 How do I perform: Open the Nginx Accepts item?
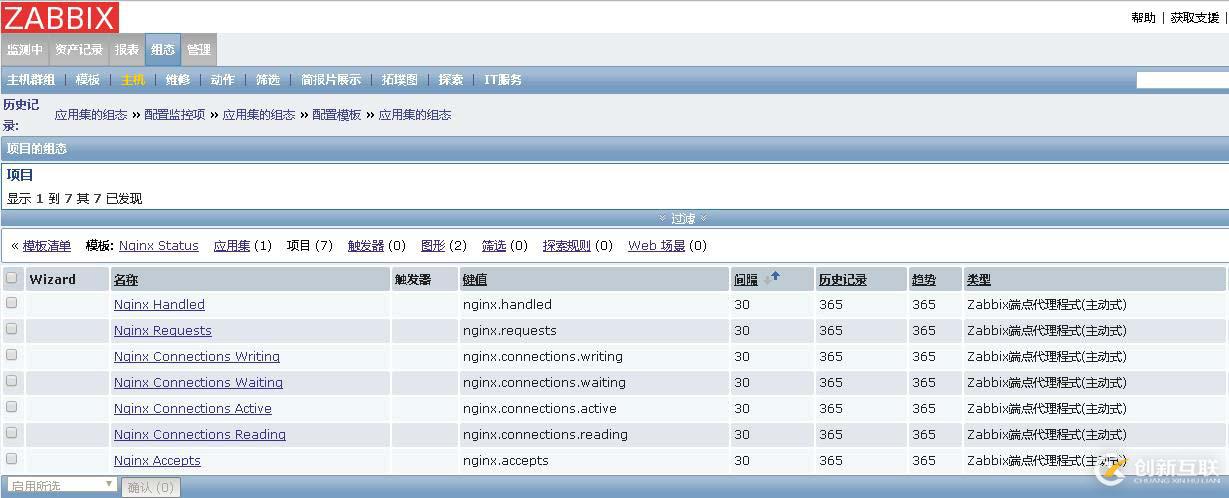tap(157, 460)
